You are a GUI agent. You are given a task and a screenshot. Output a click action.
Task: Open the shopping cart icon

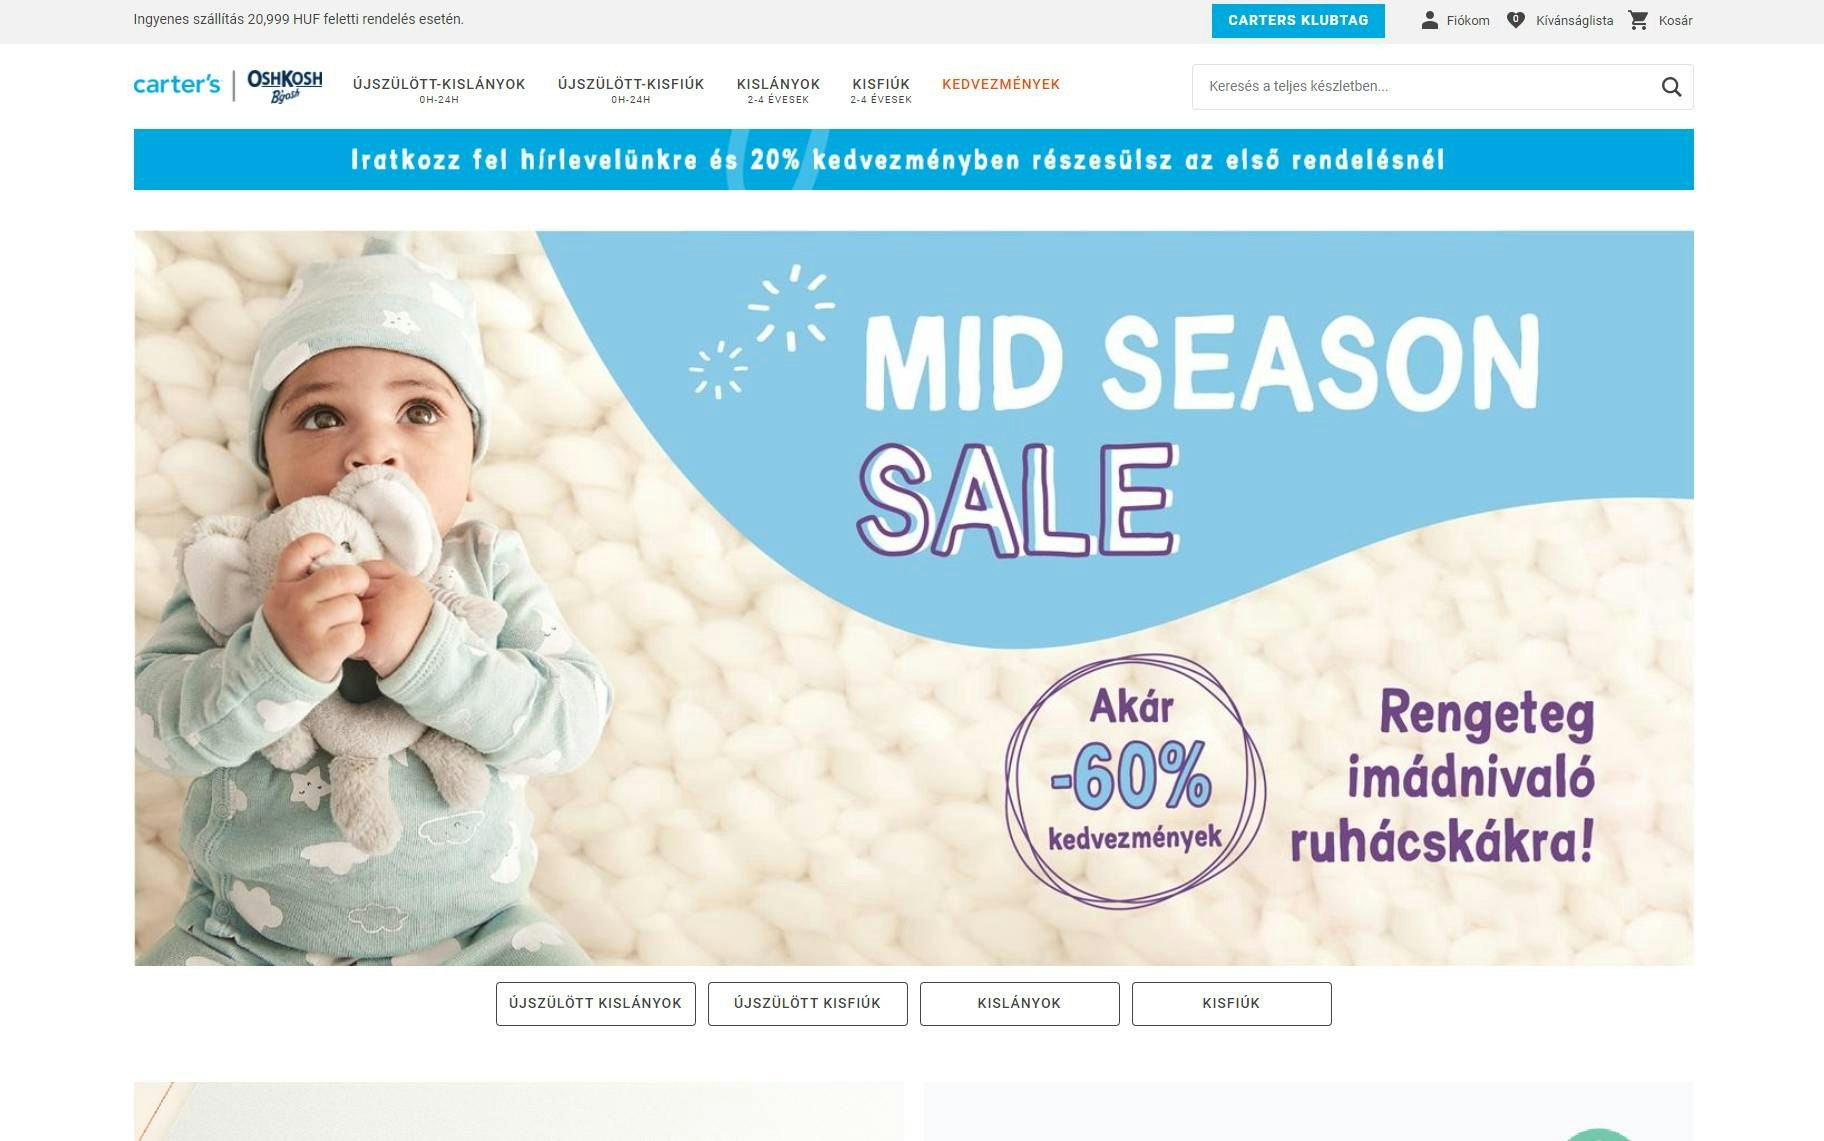click(1638, 20)
